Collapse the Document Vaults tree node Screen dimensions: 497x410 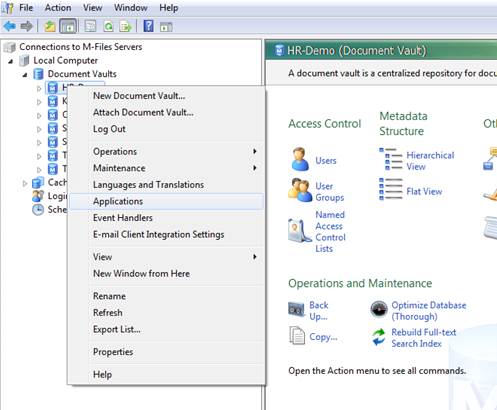click(25, 75)
